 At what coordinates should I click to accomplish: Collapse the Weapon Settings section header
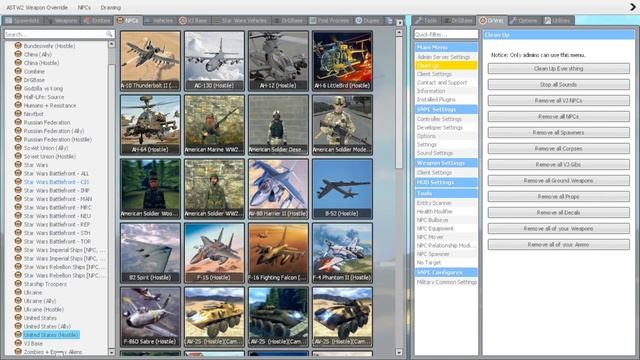tap(446, 163)
